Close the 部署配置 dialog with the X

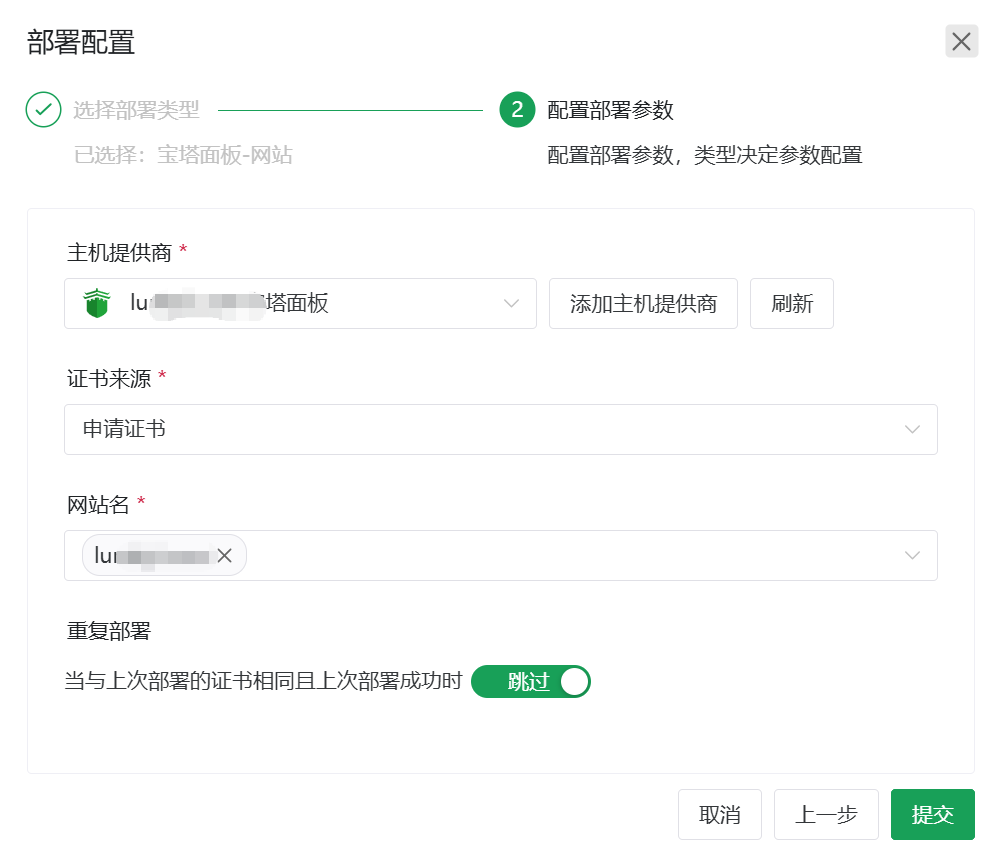961,41
